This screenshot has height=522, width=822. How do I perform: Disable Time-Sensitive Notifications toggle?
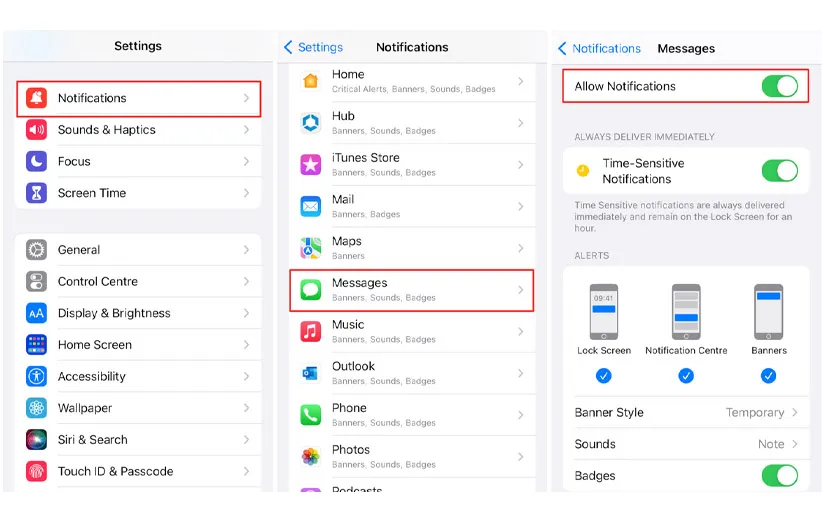(x=779, y=171)
